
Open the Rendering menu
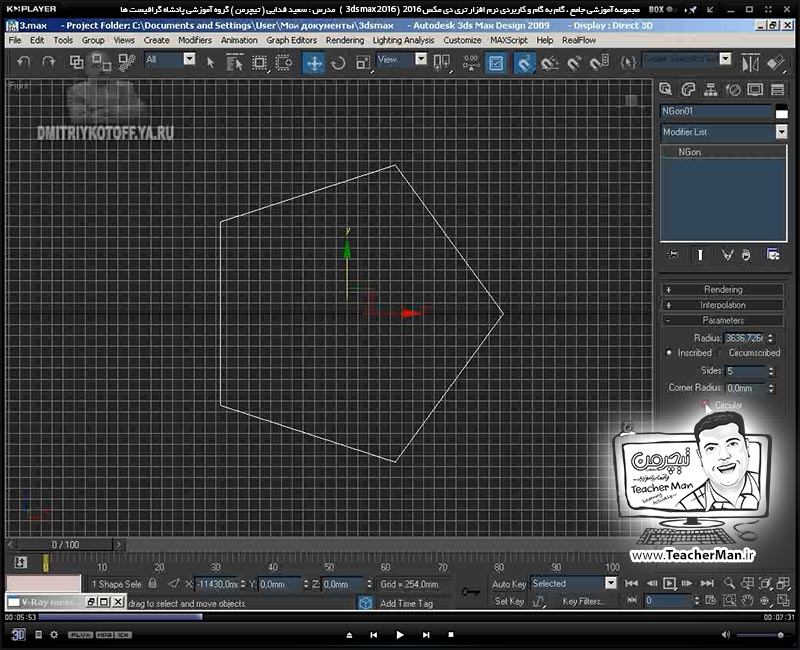(345, 40)
